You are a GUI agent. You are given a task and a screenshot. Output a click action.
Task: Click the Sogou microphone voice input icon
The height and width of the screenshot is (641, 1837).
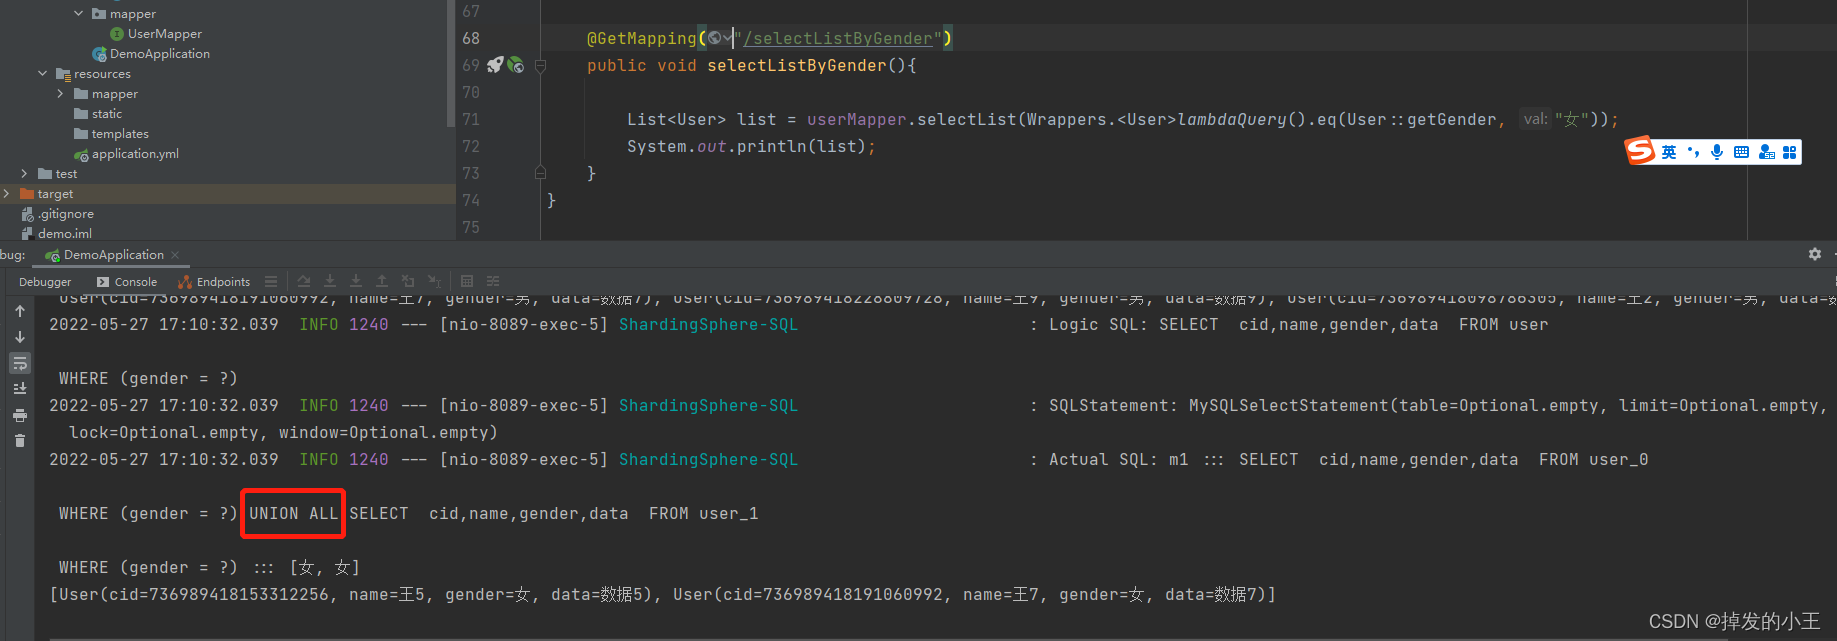[x=1717, y=152]
